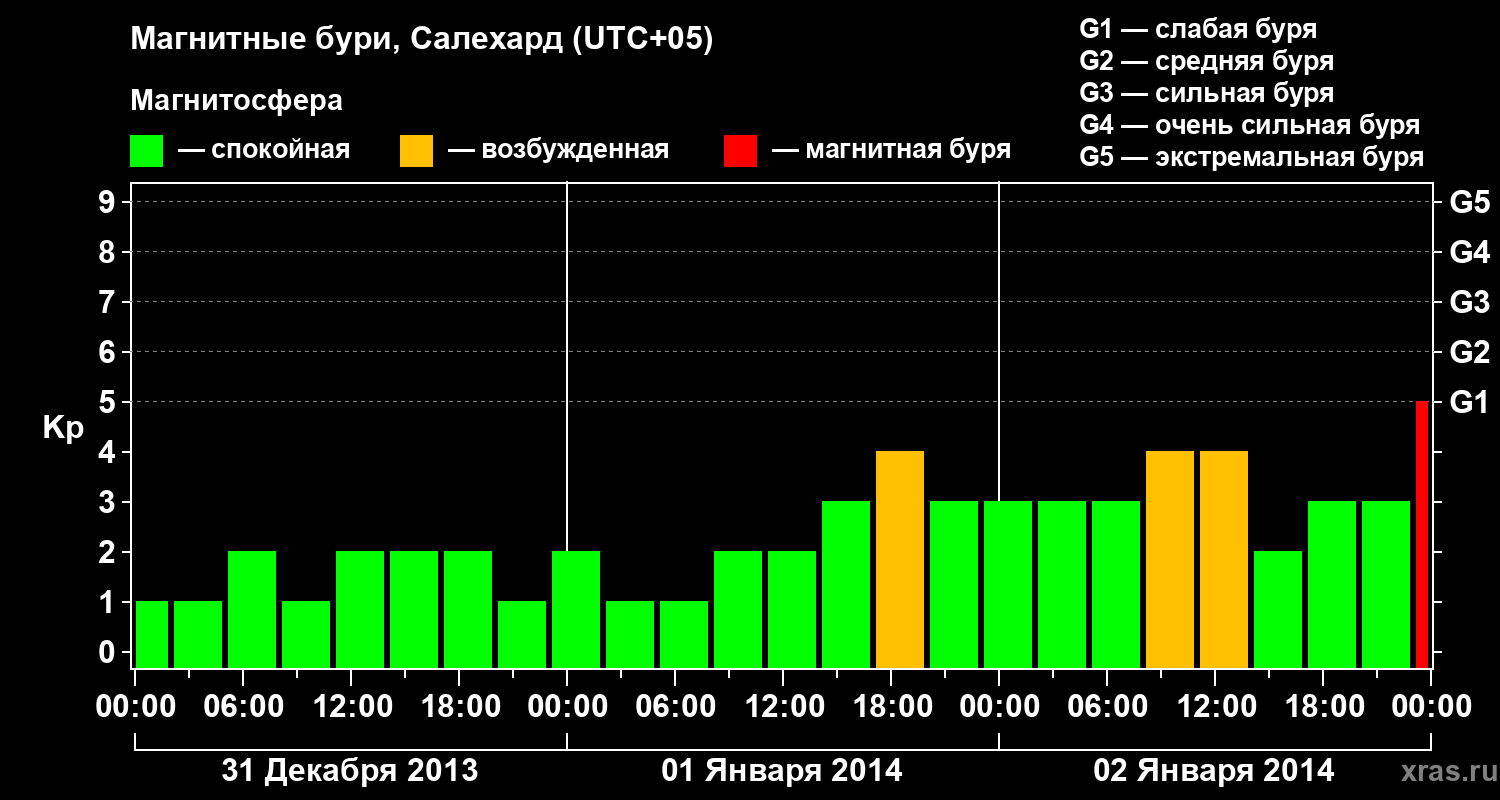Click orange bar at 12:00–15:00 on 02 Января
Screen dimensions: 1500x800
pos(1224,560)
